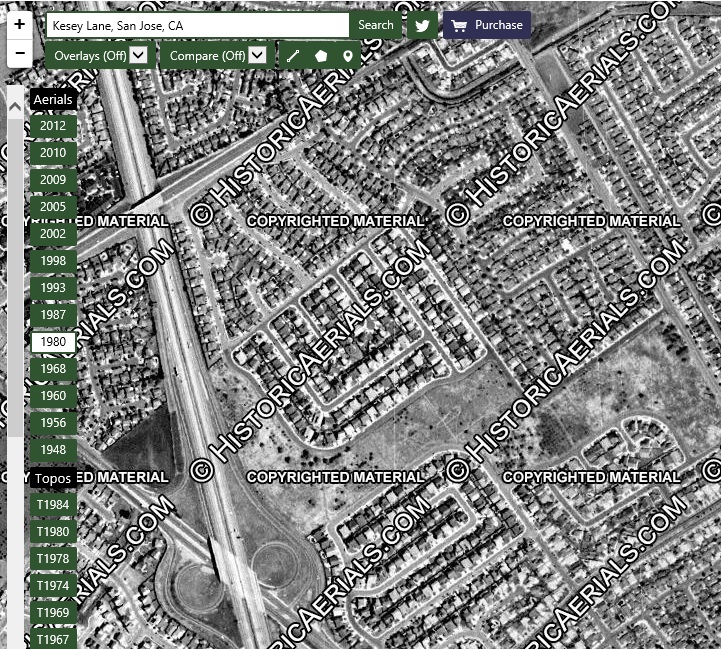
Task: Open the Compare dropdown
Action: [217, 56]
